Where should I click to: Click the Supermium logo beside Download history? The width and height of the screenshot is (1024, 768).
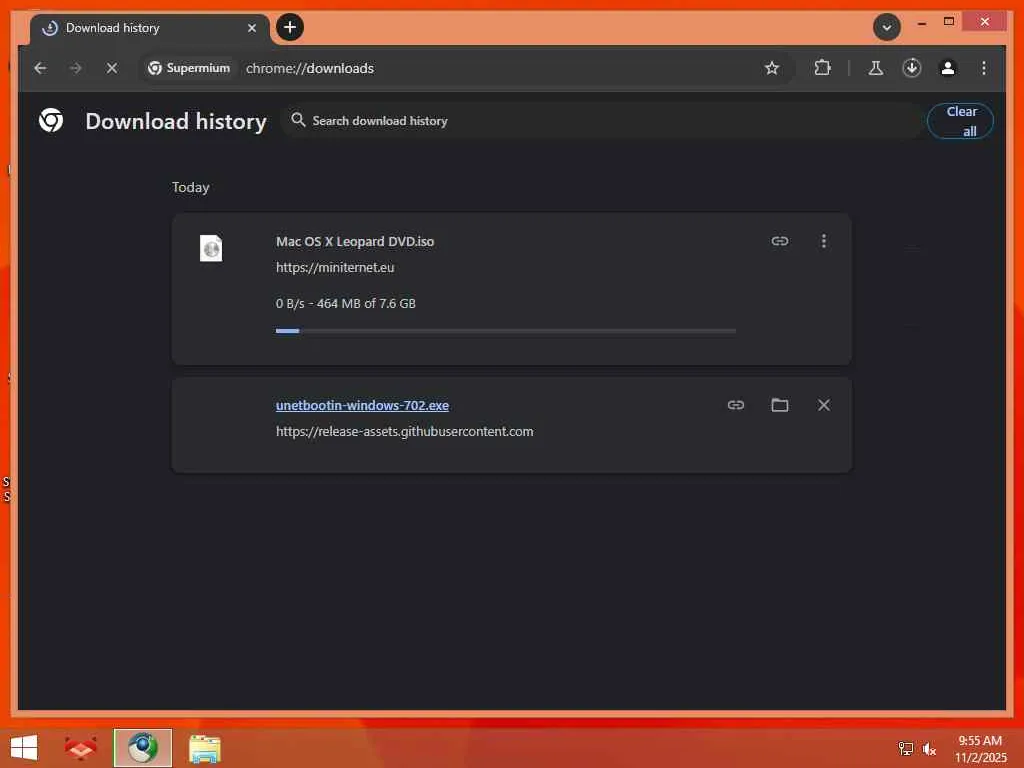pos(51,121)
